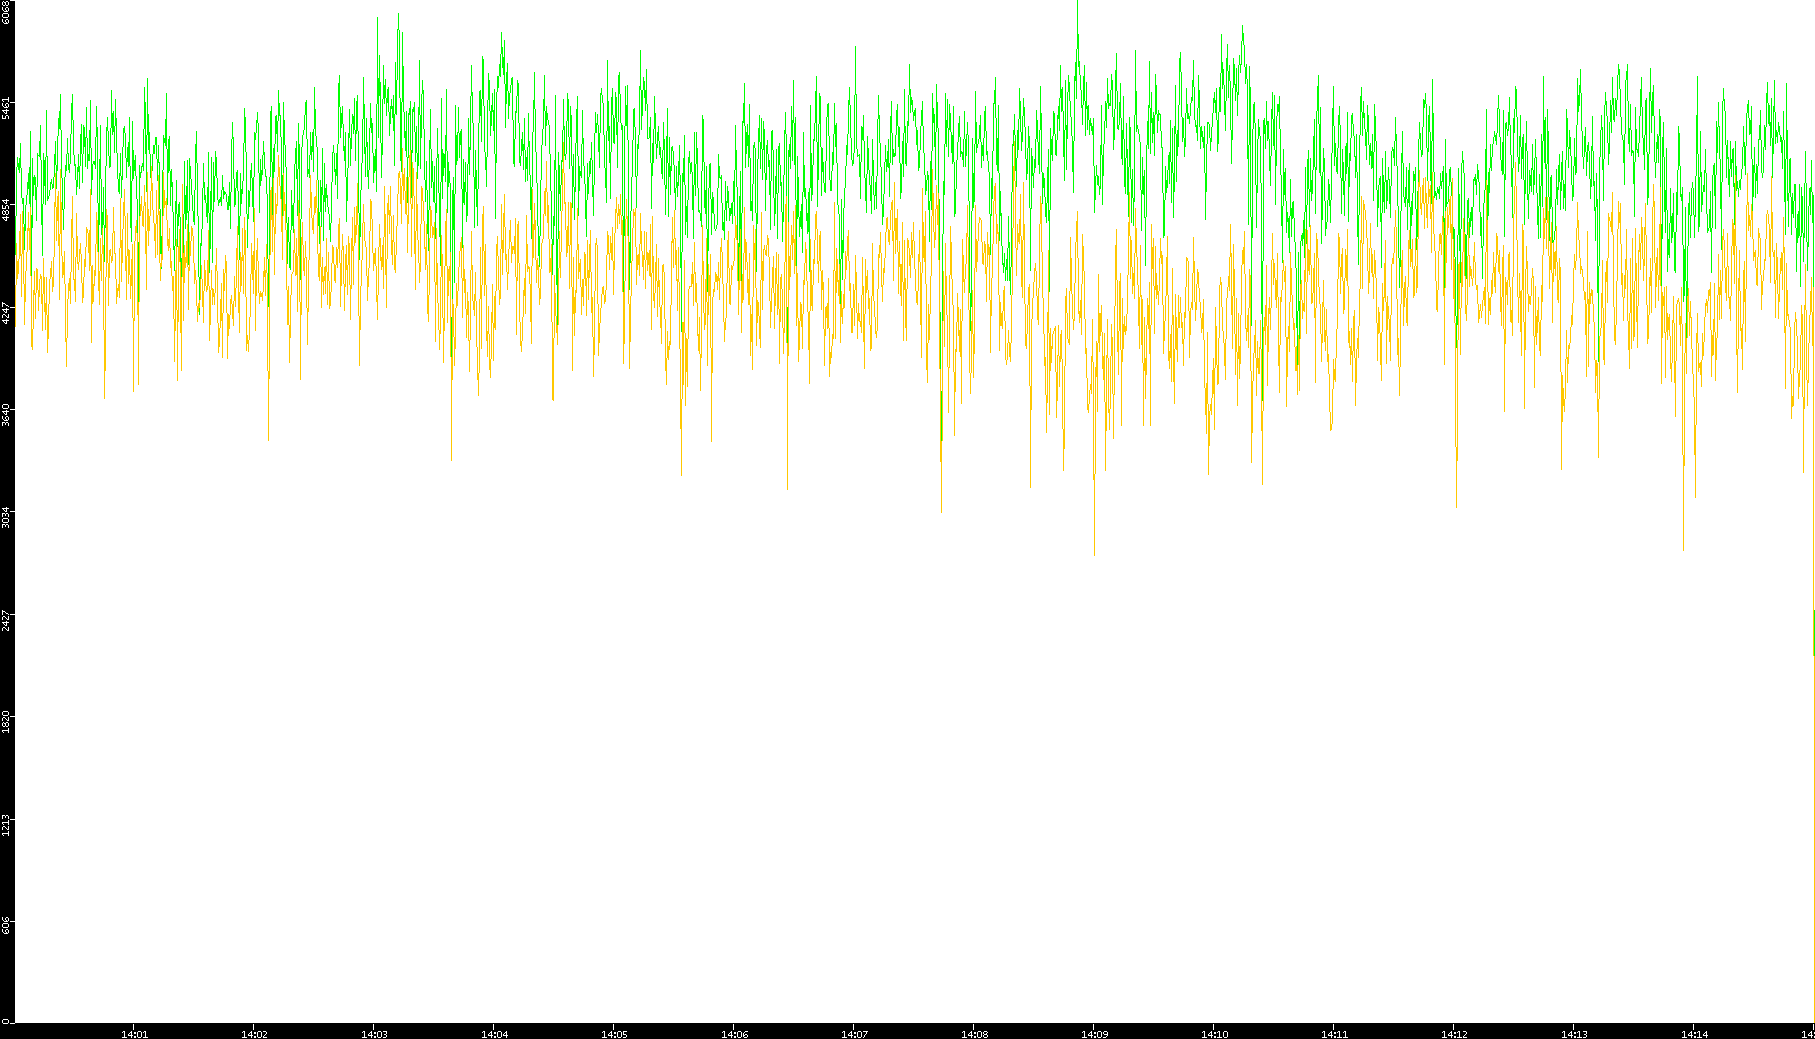This screenshot has height=1039, width=1815.
Task: Select the 14:03 tick on time axis
Action: click(374, 1033)
